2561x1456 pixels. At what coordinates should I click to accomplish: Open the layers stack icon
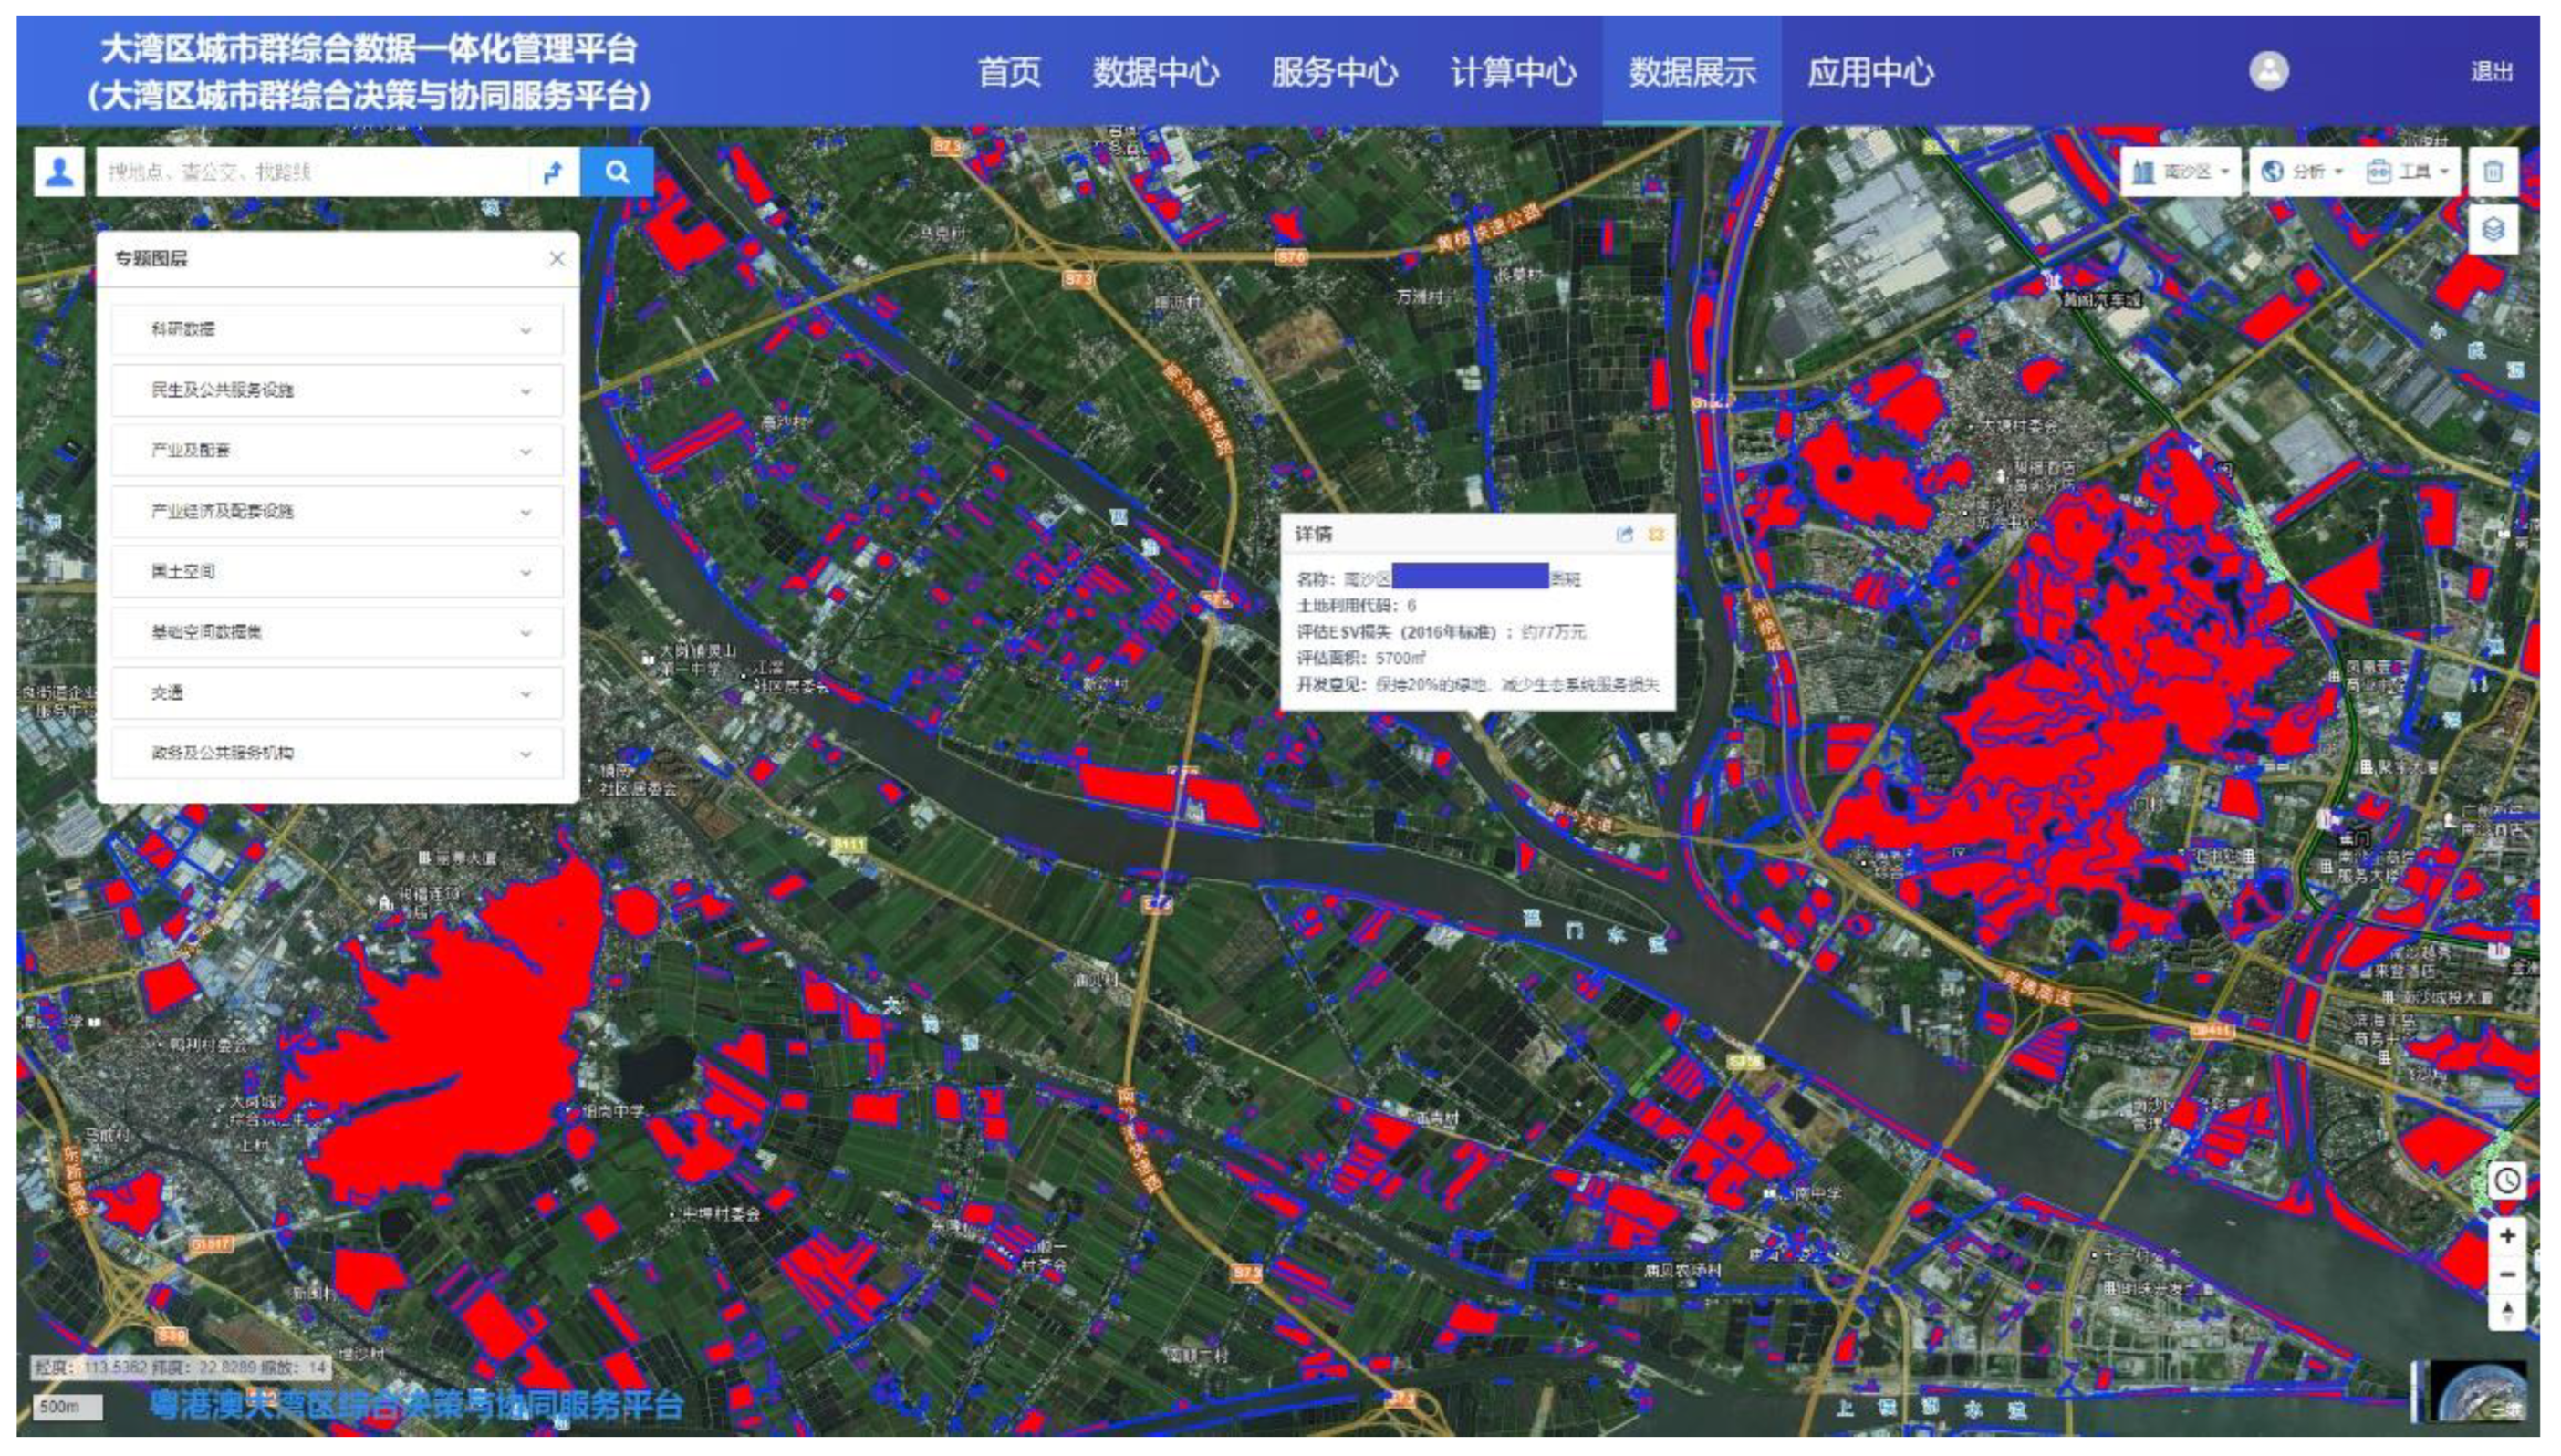point(2493,229)
